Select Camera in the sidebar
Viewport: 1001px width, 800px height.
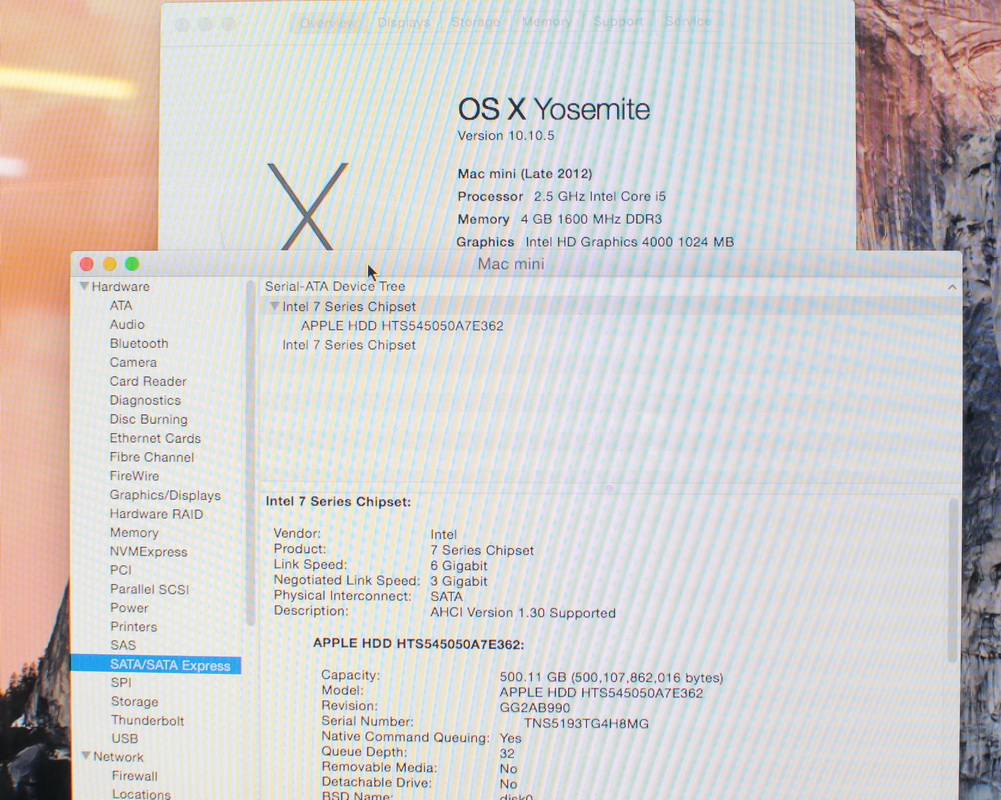(133, 362)
